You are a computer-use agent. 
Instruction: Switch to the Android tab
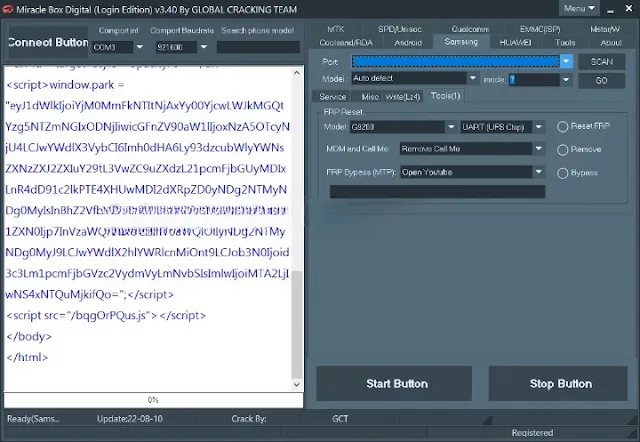coord(408,42)
